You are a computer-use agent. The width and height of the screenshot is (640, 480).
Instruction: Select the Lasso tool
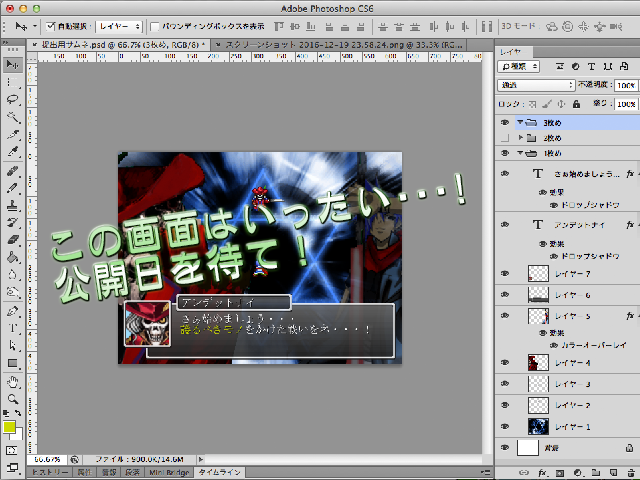tap(13, 100)
